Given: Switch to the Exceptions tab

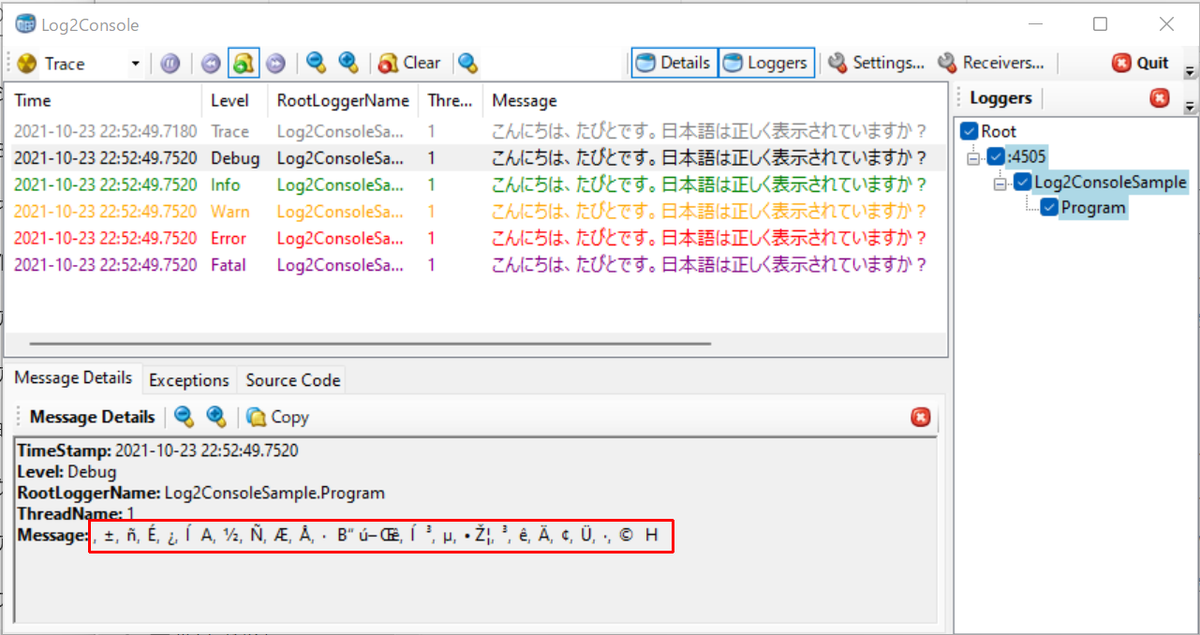Looking at the screenshot, I should (189, 380).
